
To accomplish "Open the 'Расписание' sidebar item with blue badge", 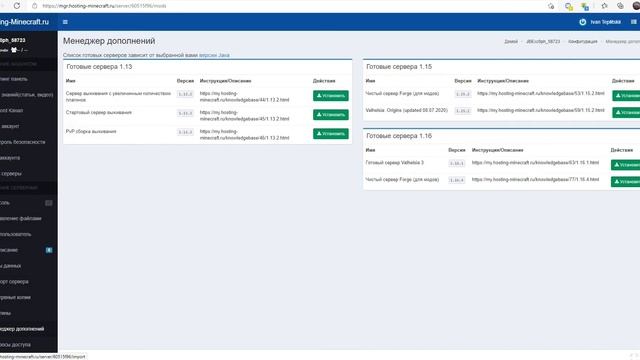I will [29, 250].
